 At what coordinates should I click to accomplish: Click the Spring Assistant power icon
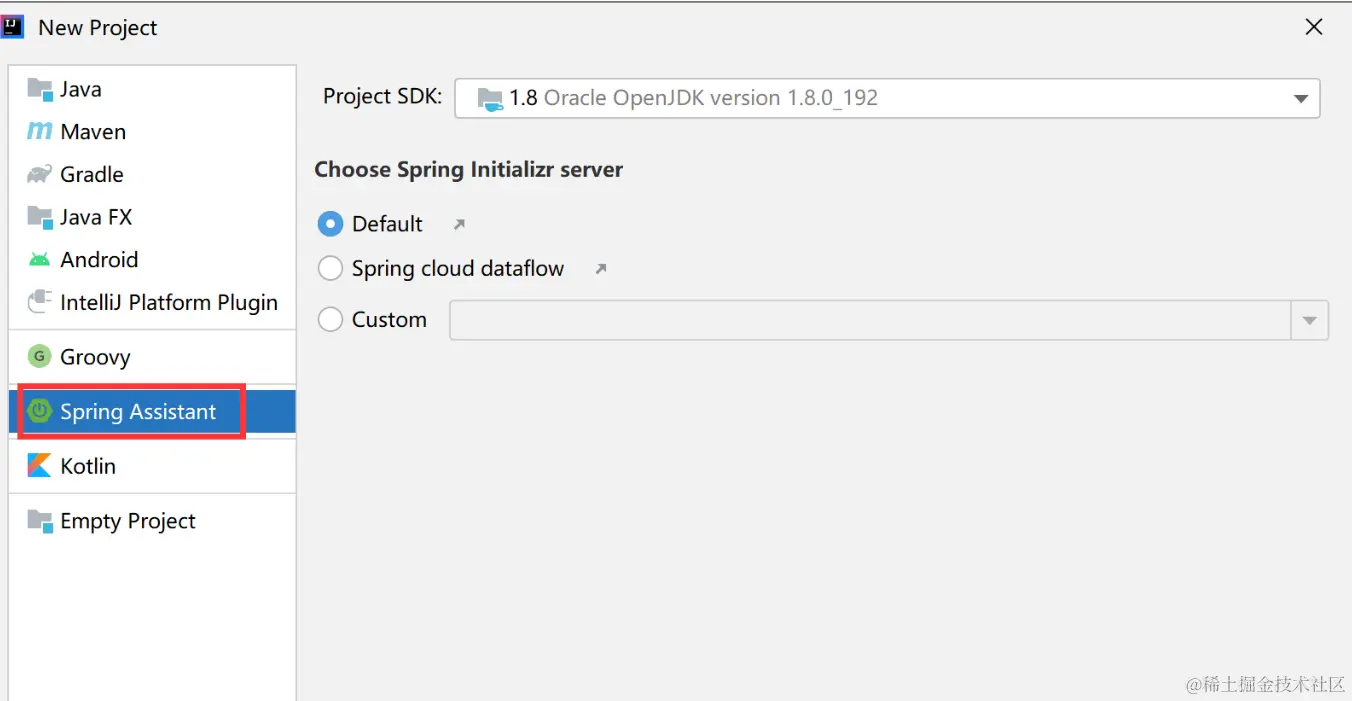pyautogui.click(x=39, y=411)
